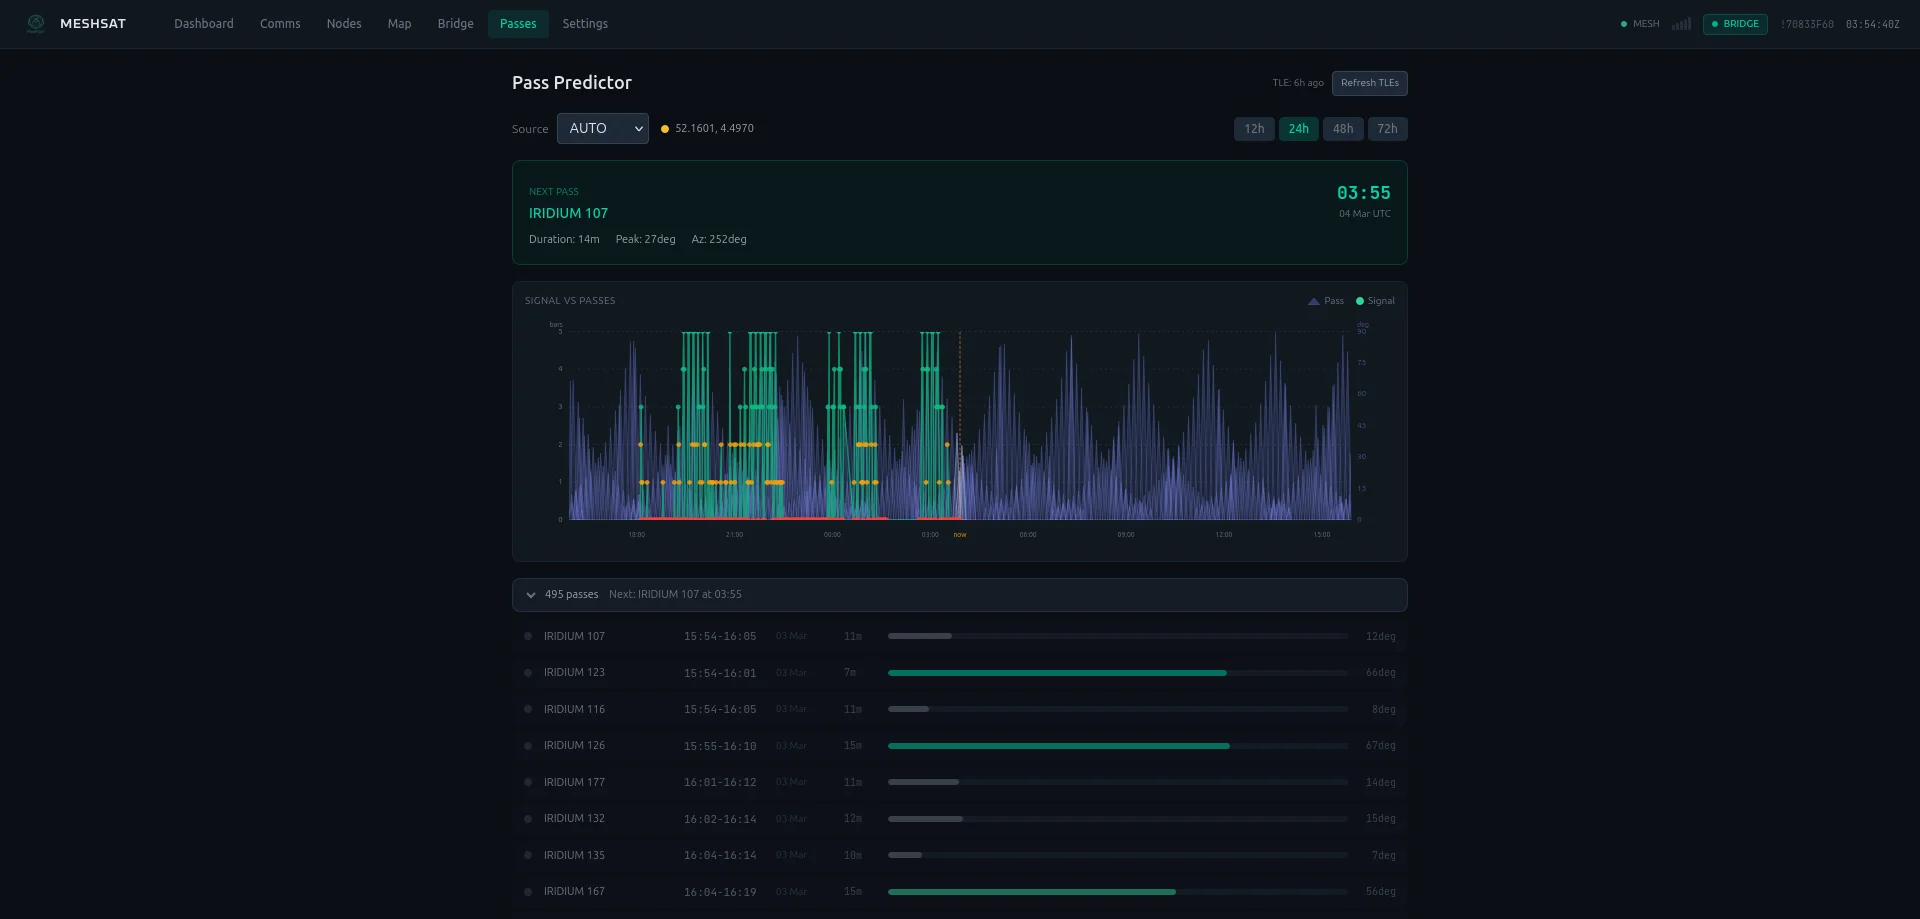Viewport: 1920px width, 919px height.
Task: Click the node ID !70833F60 in header
Action: (1806, 23)
